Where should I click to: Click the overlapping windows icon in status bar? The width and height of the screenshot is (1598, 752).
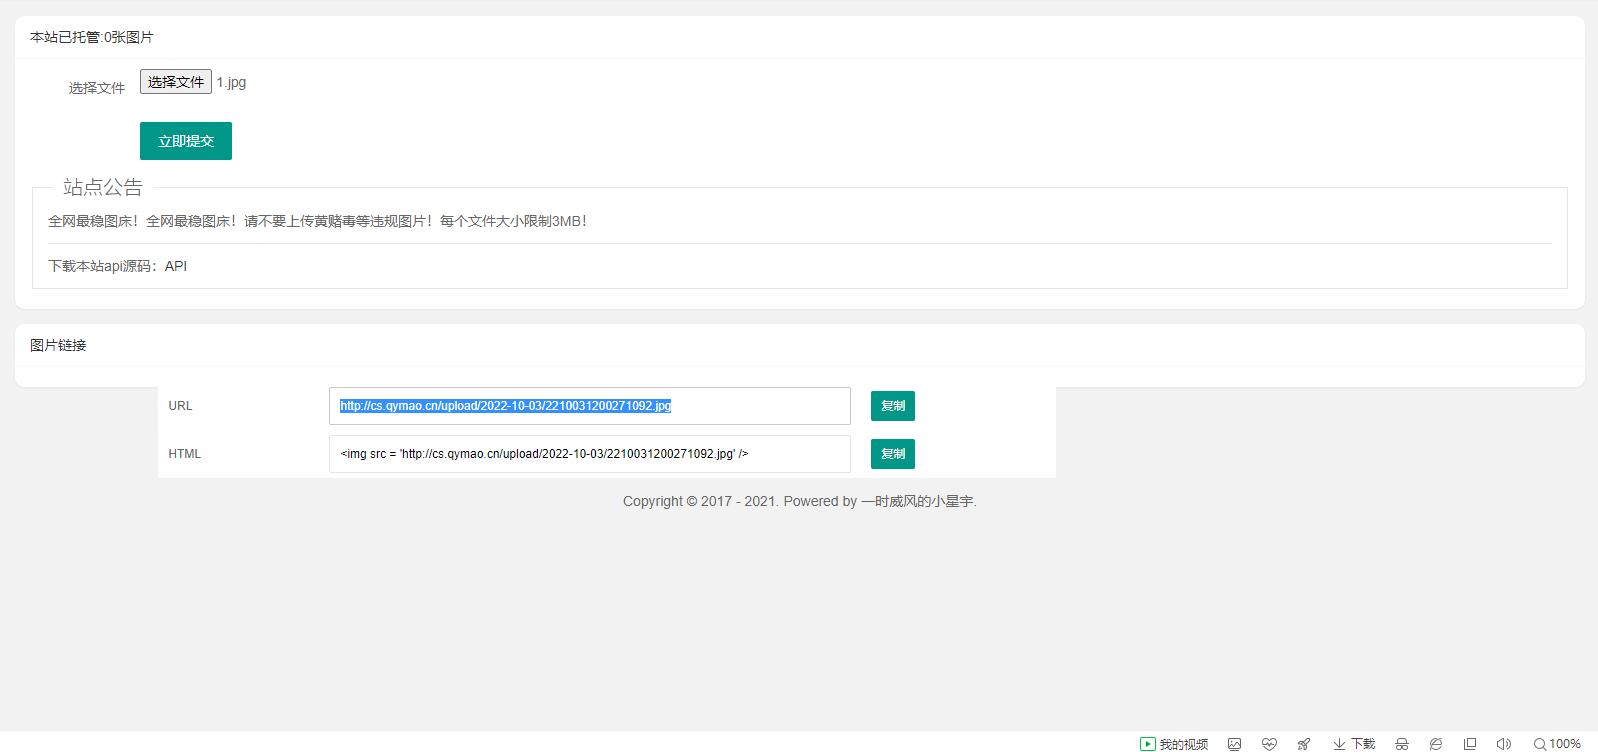tap(1470, 744)
